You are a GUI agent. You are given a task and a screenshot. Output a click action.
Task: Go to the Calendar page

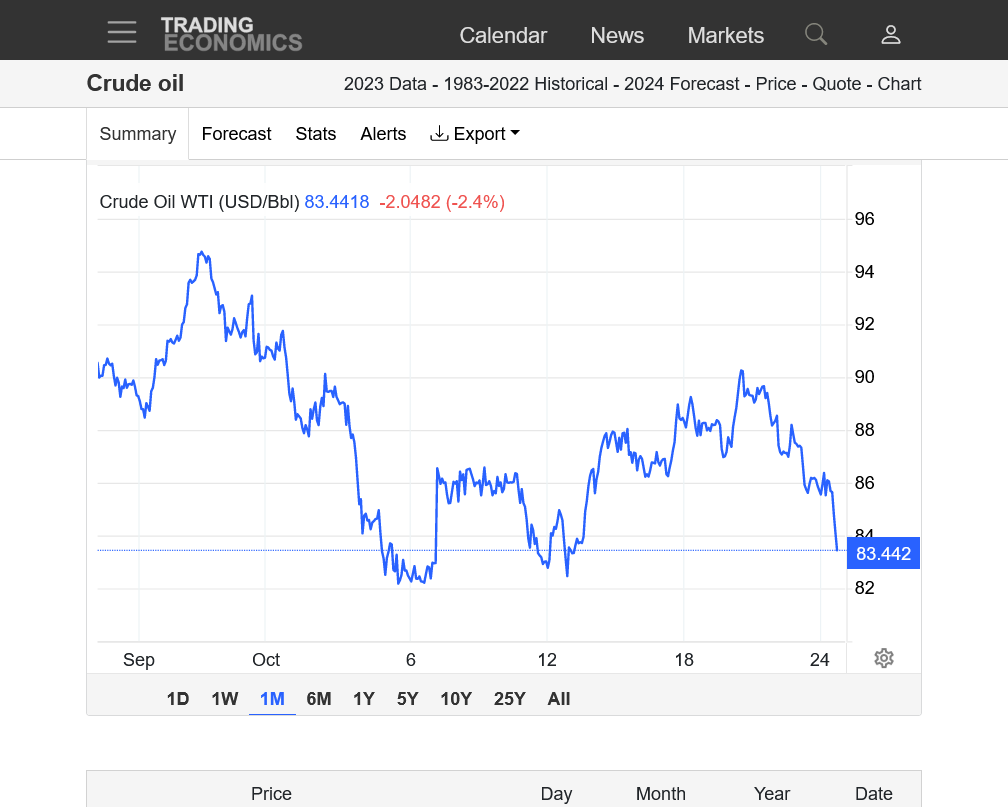pos(503,35)
